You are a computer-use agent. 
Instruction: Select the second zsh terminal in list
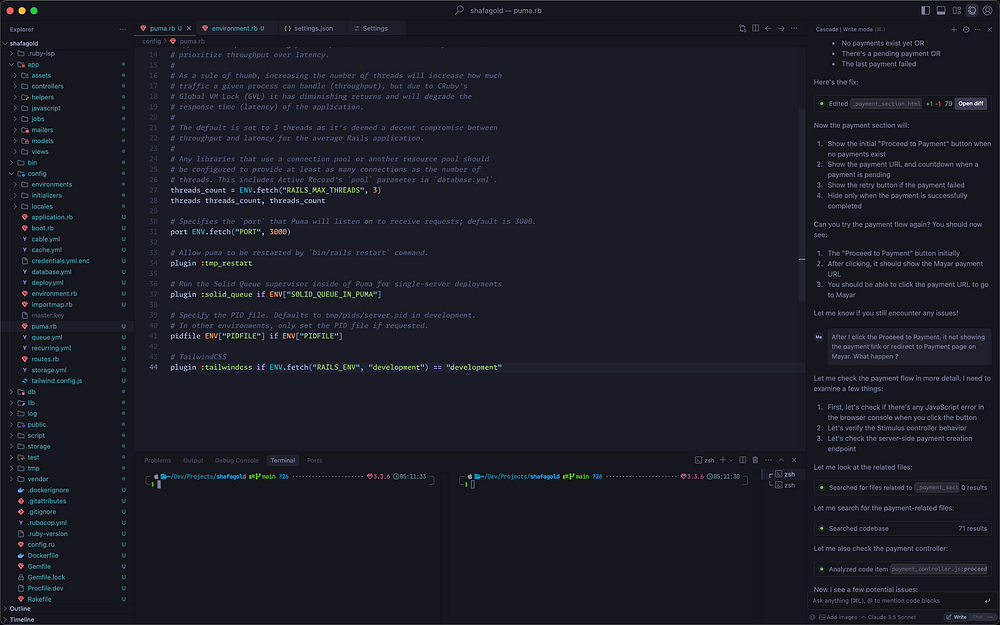(784, 485)
